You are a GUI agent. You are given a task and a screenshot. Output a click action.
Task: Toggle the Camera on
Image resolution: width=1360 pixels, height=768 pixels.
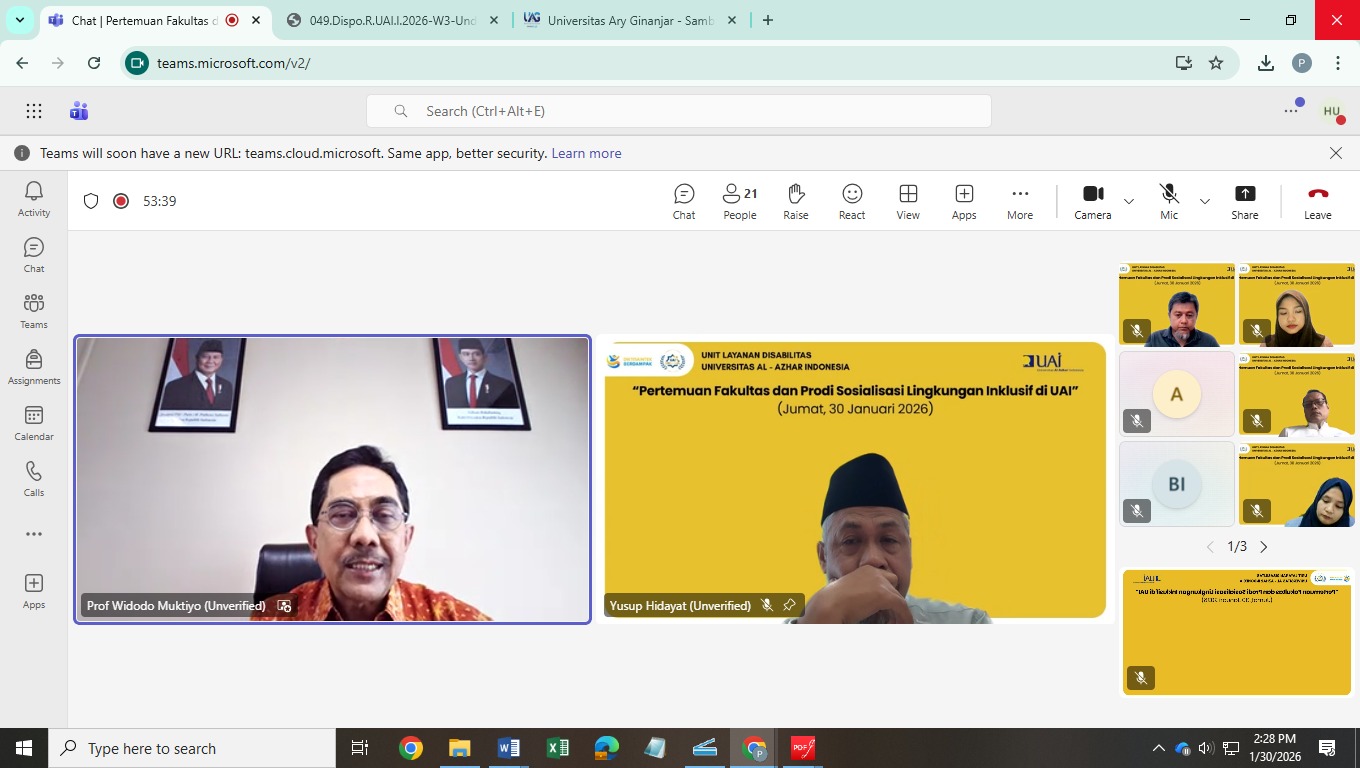[x=1093, y=201]
